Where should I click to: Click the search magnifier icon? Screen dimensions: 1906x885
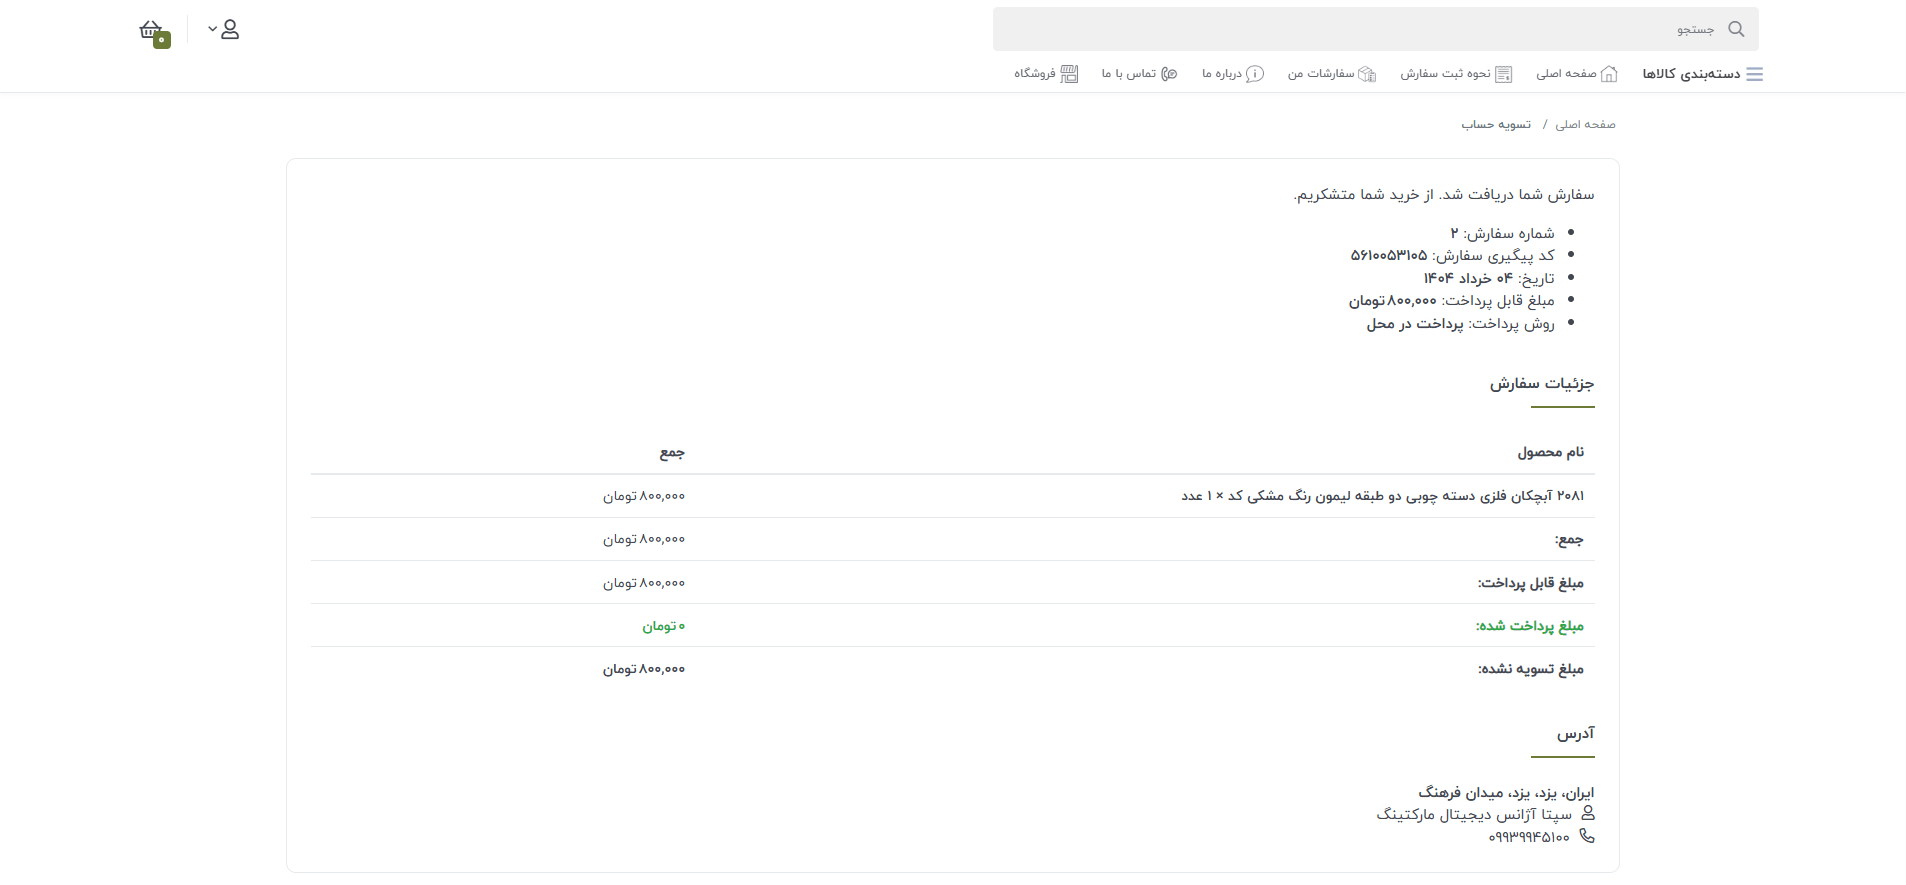[1736, 29]
